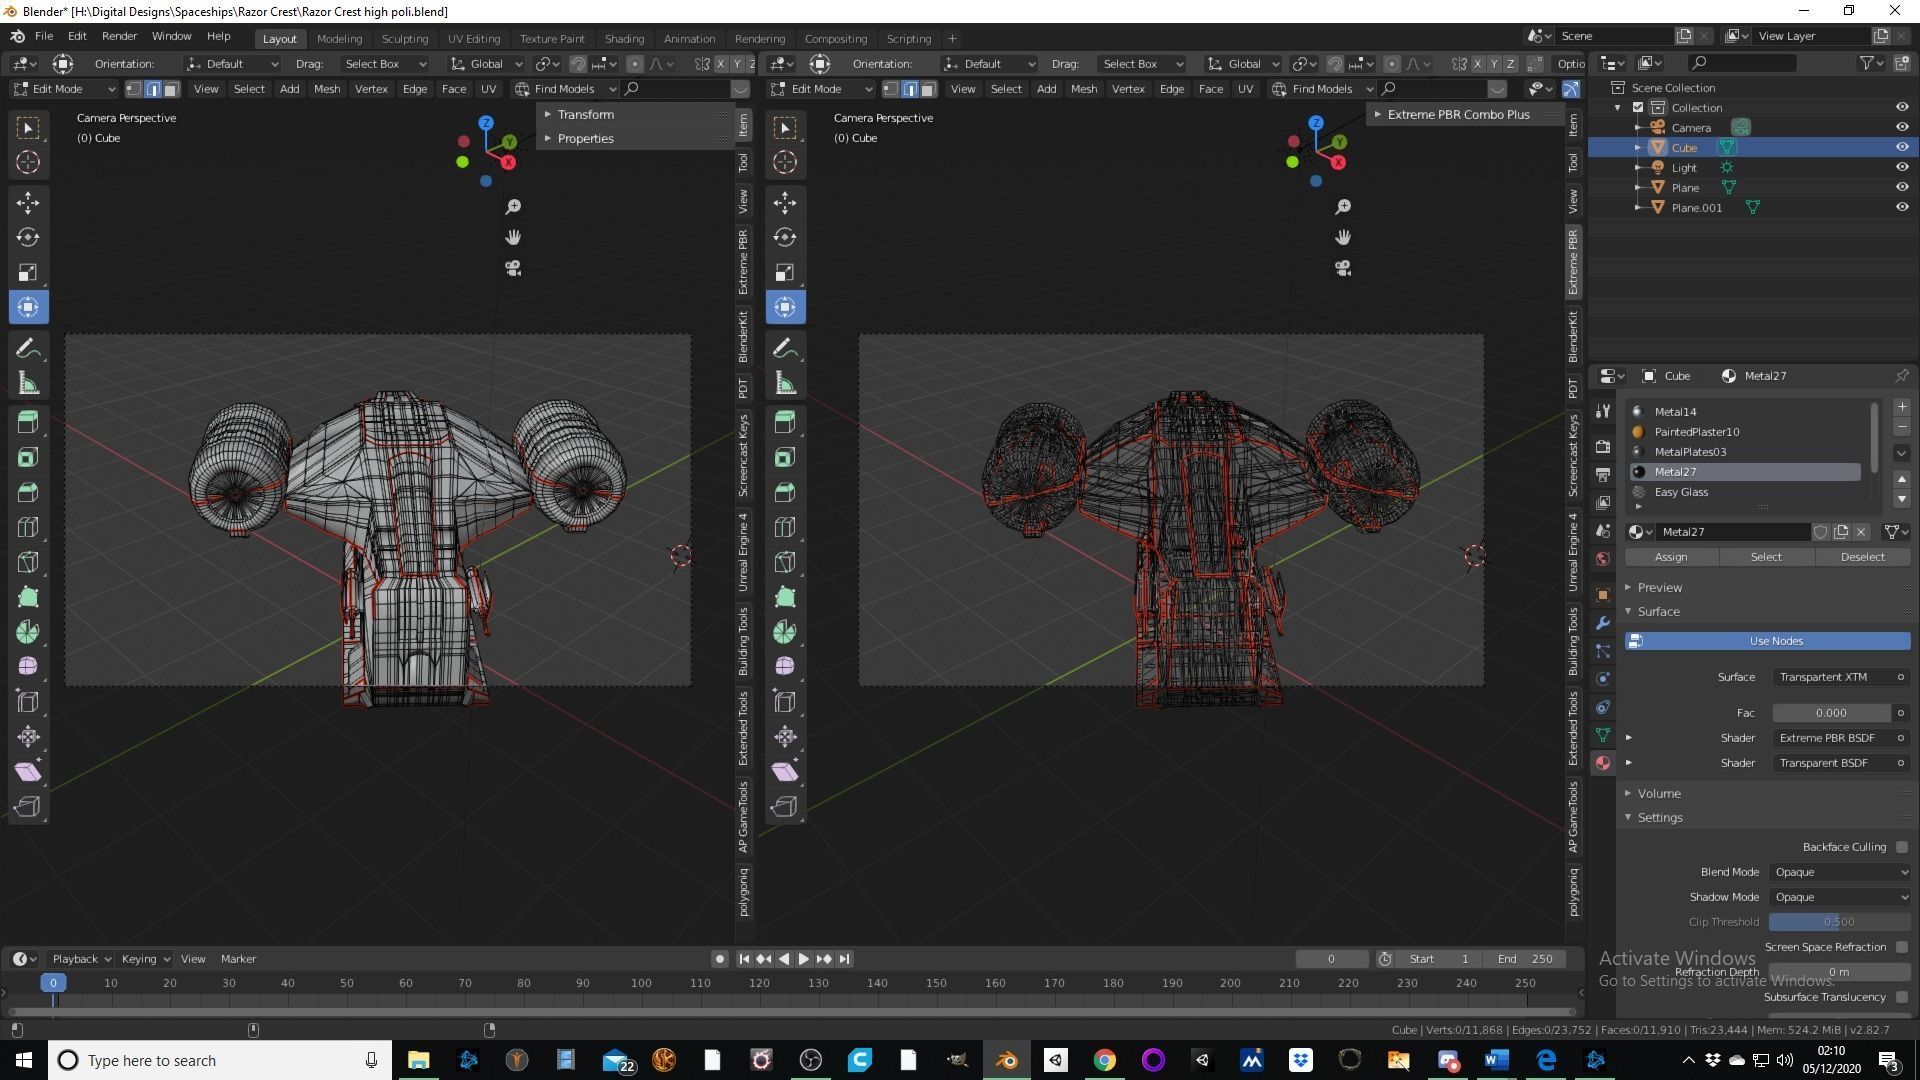Open the Blend Mode dropdown
Image resolution: width=1920 pixels, height=1080 pixels.
pos(1840,872)
